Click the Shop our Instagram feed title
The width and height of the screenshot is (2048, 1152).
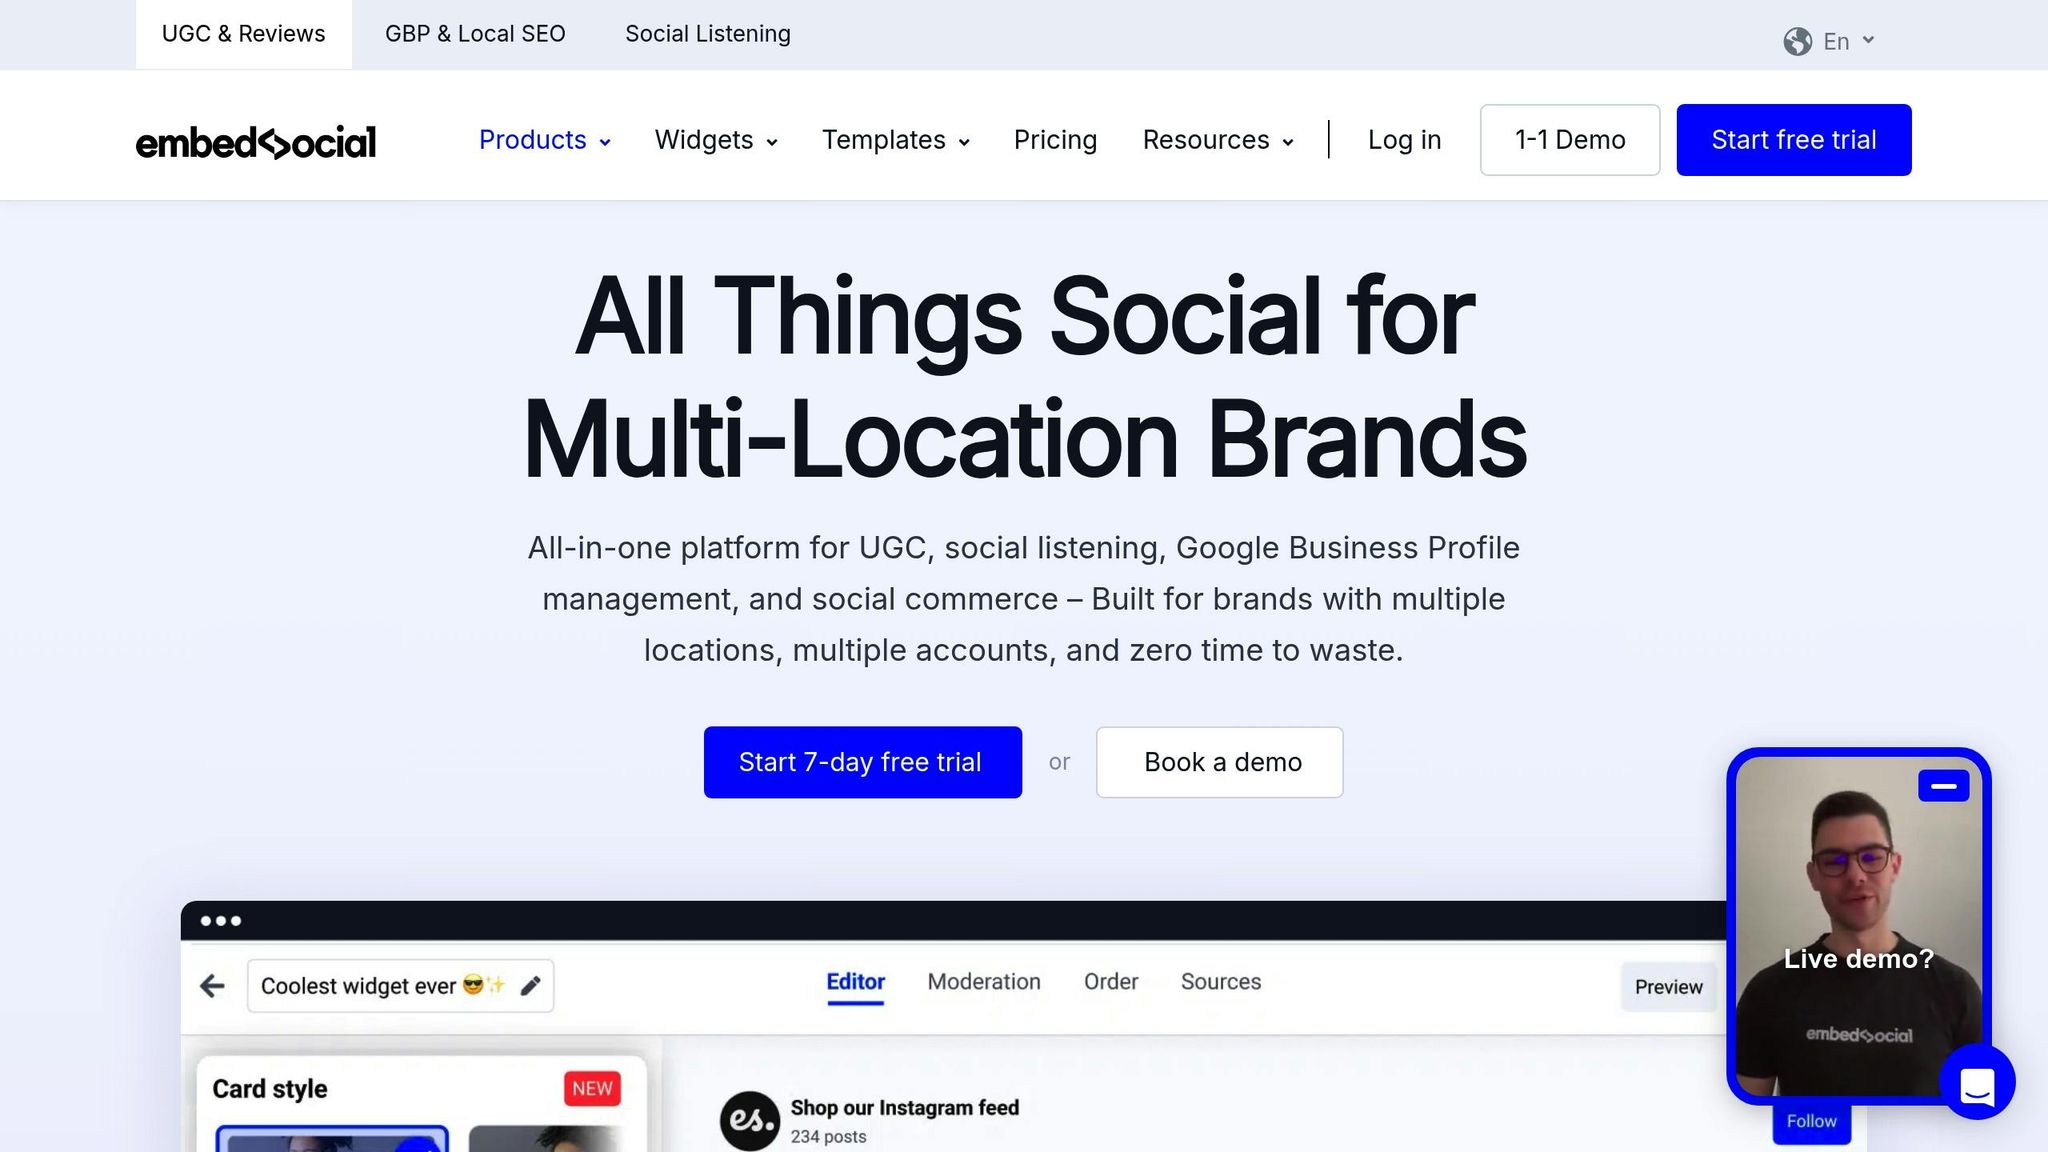coord(905,1108)
